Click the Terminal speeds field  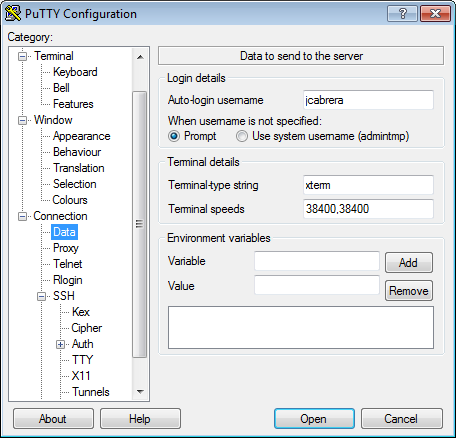[x=368, y=209]
